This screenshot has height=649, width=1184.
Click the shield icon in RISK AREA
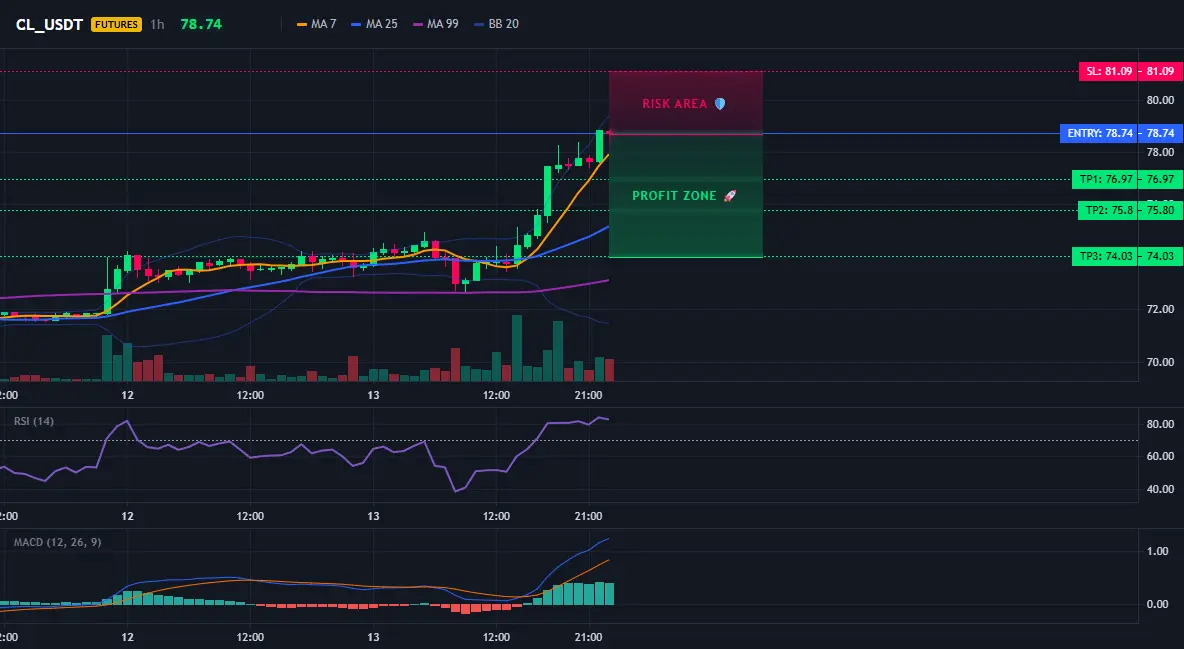720,104
